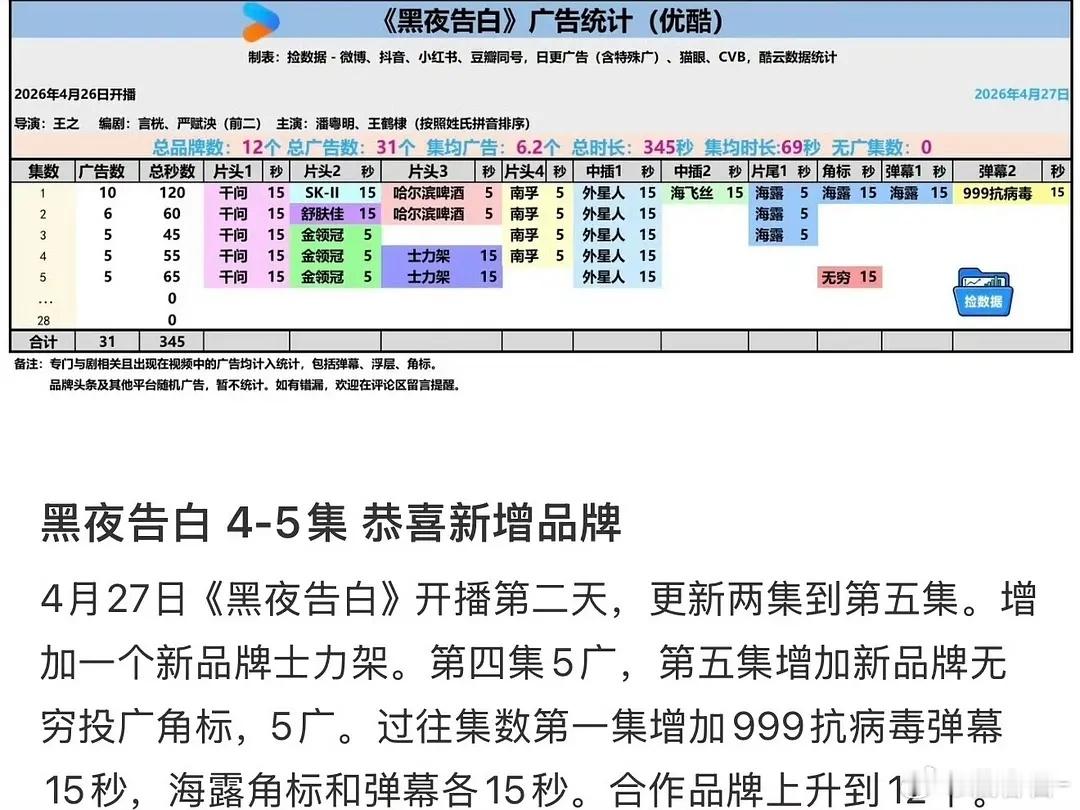Click the 南孚 cell in episode 4 row
1080x810 pixels.
coord(524,256)
